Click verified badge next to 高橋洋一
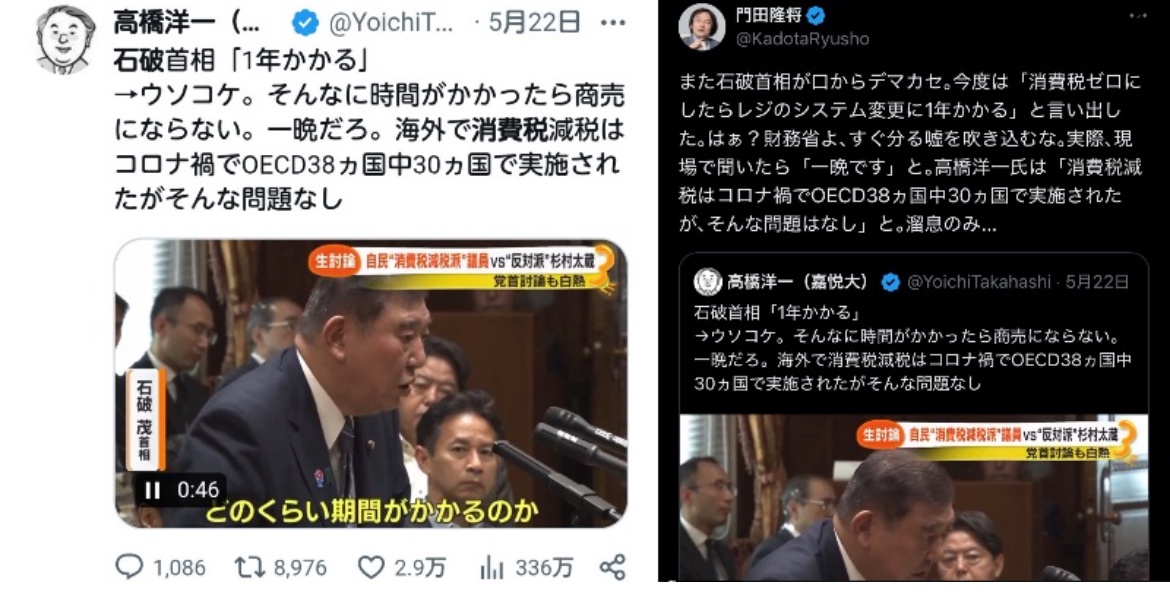The image size is (1170, 593). [305, 24]
